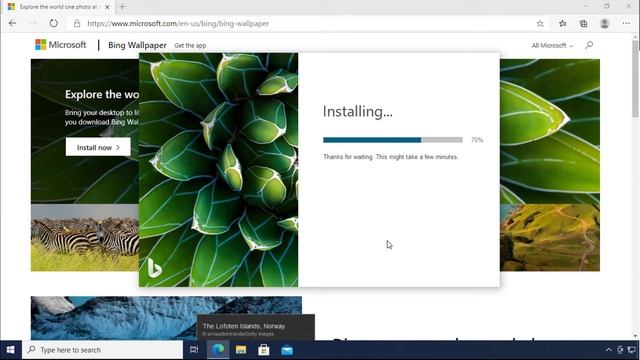Screen dimensions: 640x360
Task: Click the 'Install now' button
Action: point(98,147)
